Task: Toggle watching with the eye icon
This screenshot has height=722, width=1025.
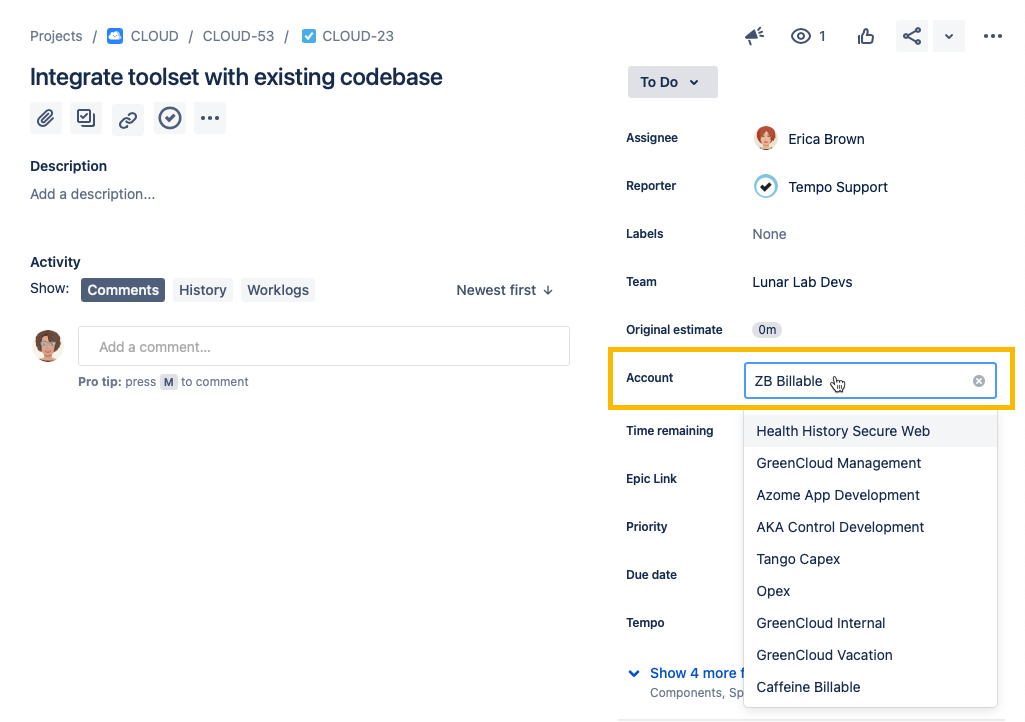Action: (801, 36)
